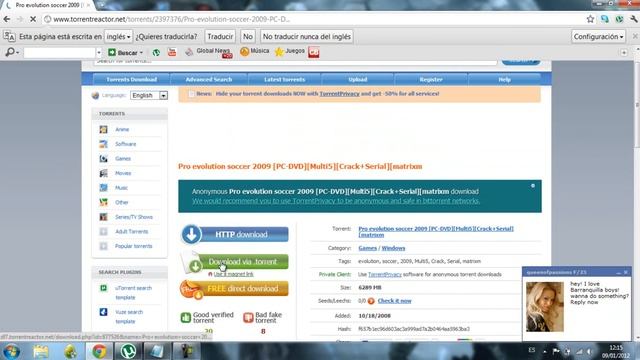Click the blonde woman photo in the chat popup
640x360 pixels.
tap(544, 307)
